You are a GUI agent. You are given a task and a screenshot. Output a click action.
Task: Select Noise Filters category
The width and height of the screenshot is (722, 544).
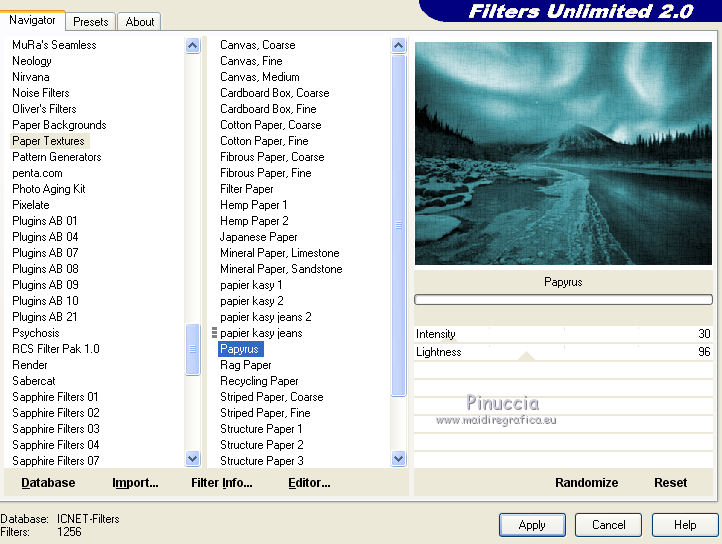(x=41, y=93)
